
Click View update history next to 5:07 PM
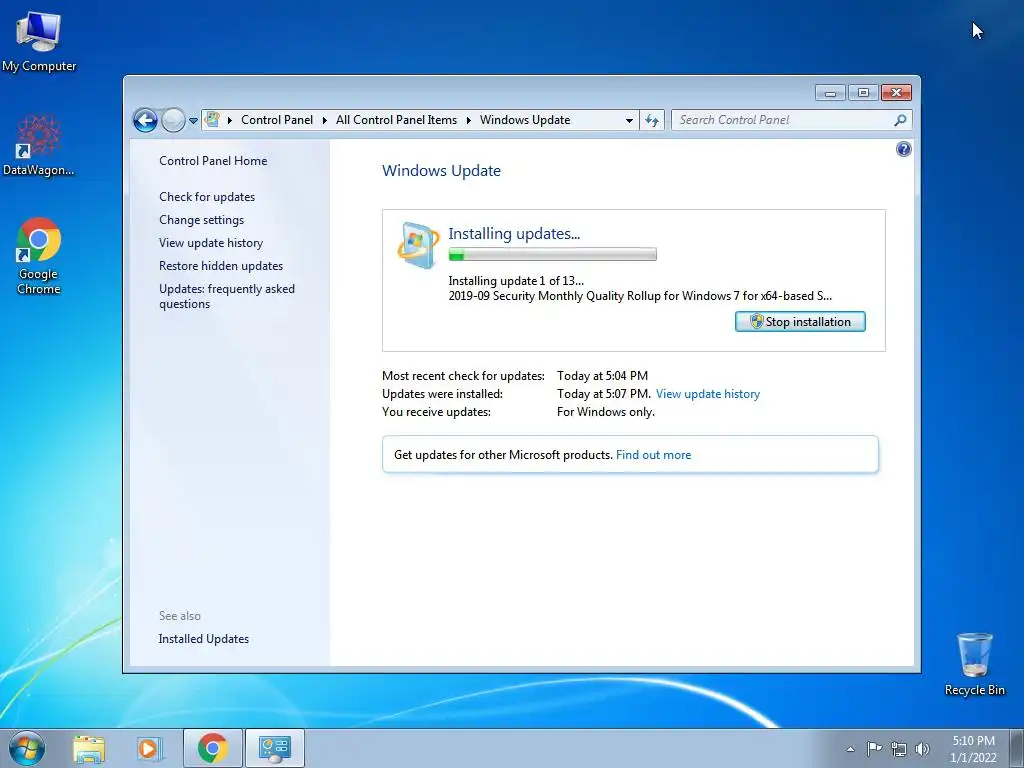tap(708, 394)
